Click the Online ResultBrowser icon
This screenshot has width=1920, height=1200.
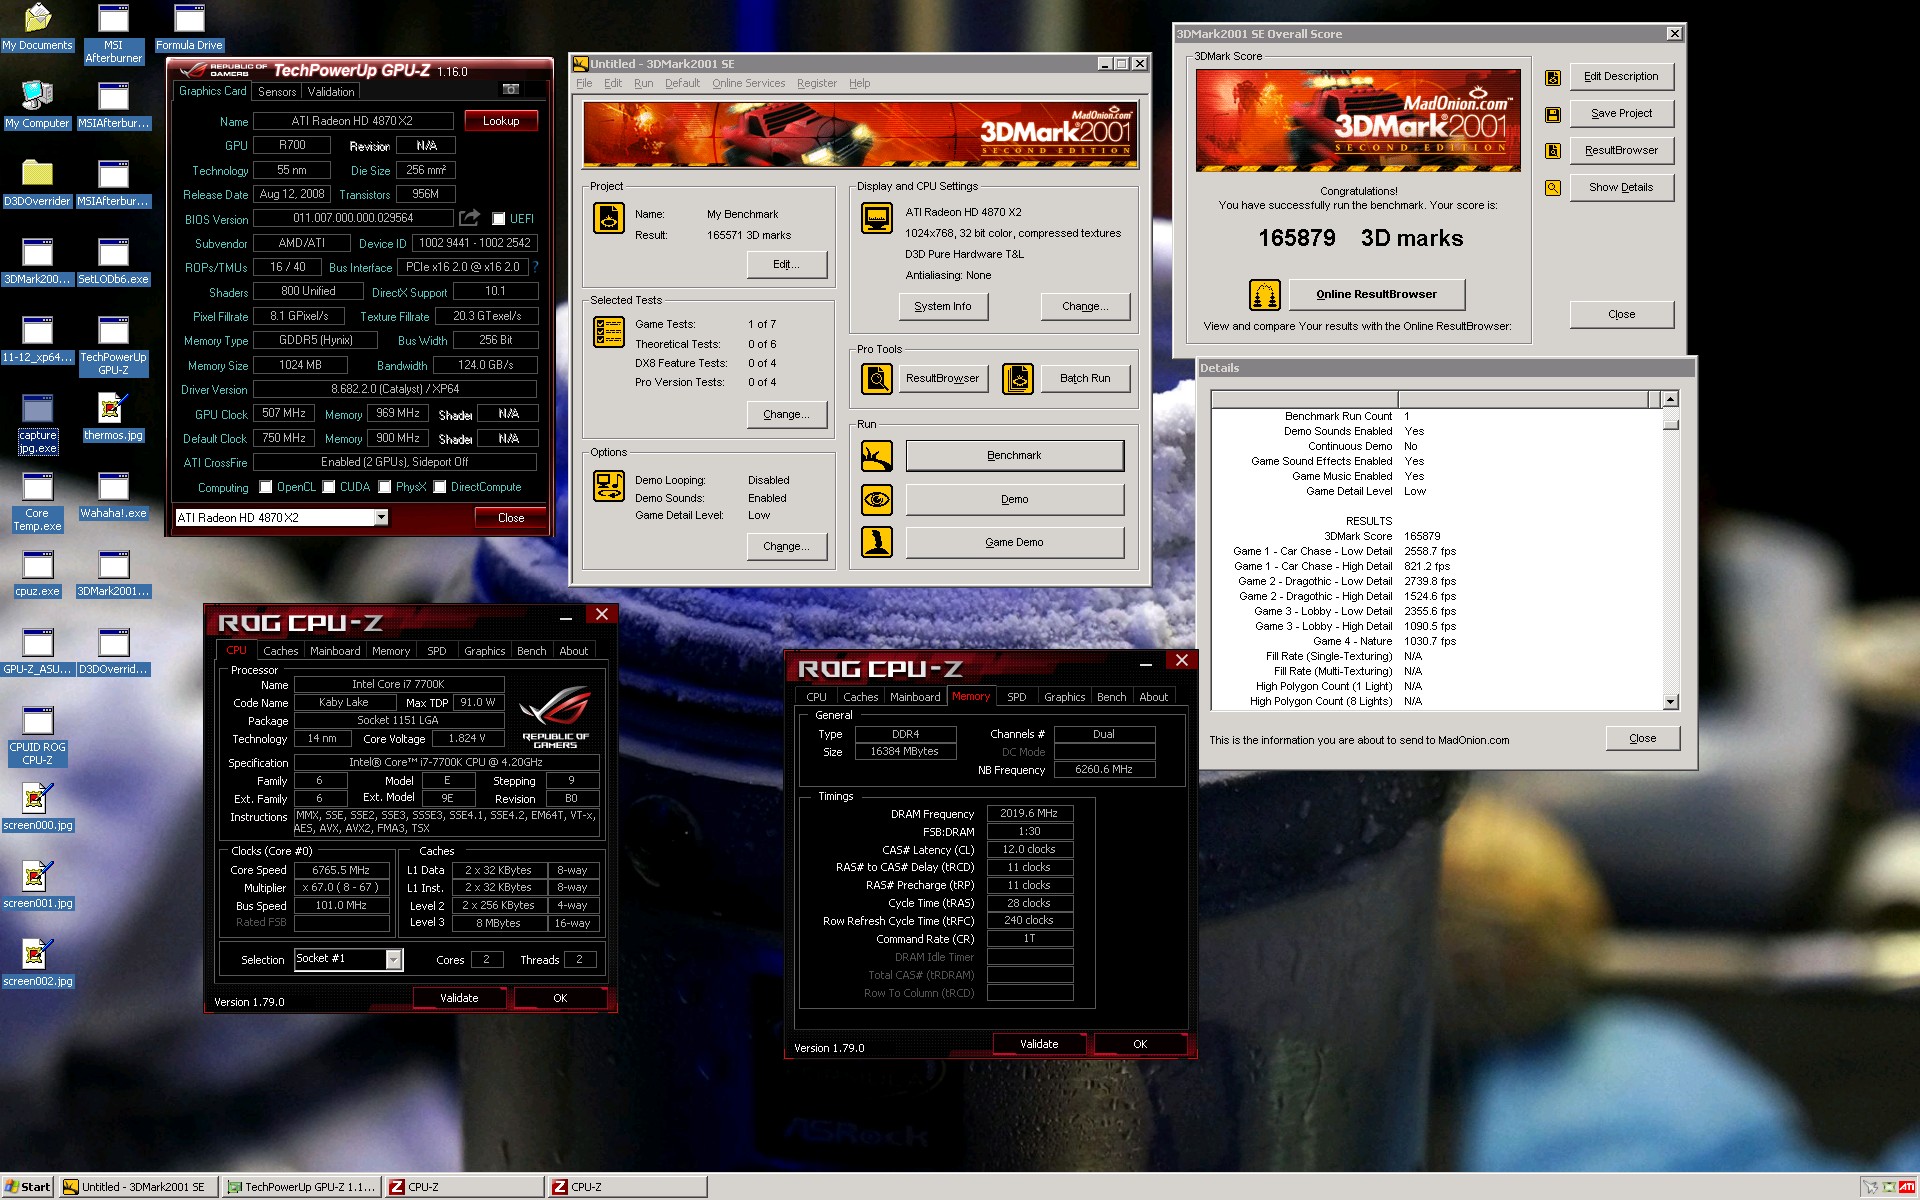tap(1265, 295)
